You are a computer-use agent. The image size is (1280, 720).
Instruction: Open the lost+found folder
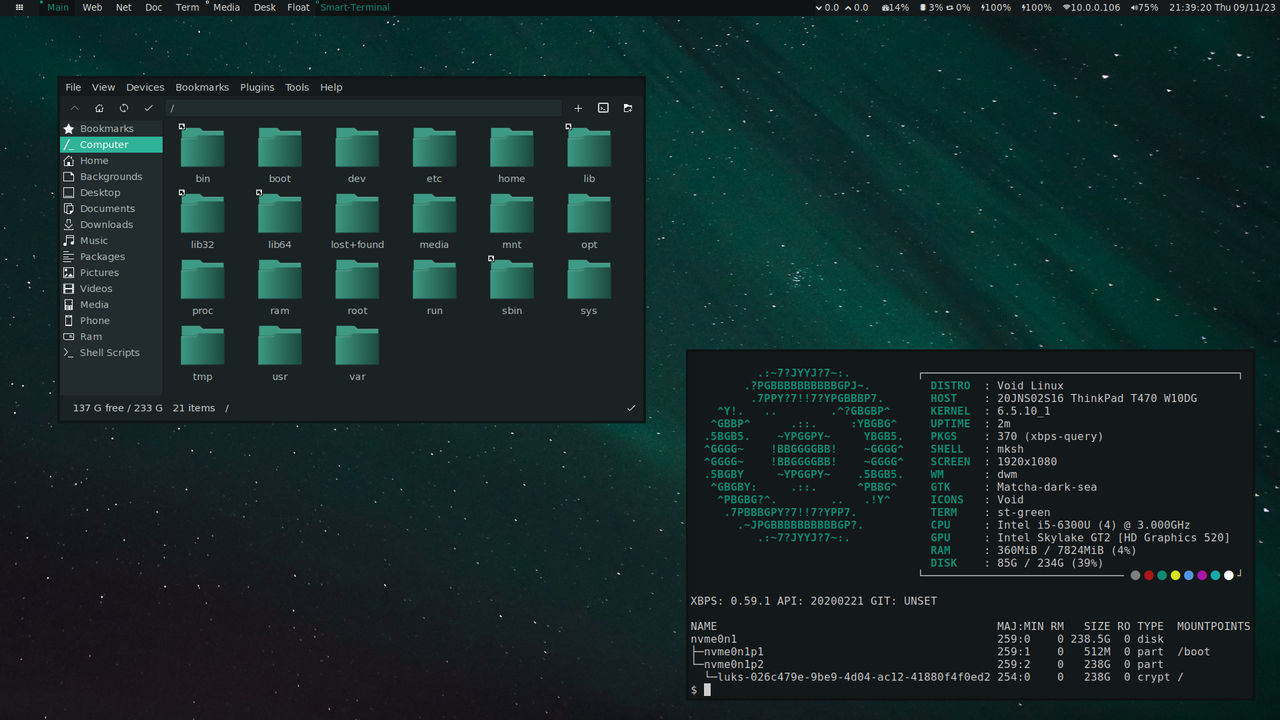pos(357,214)
